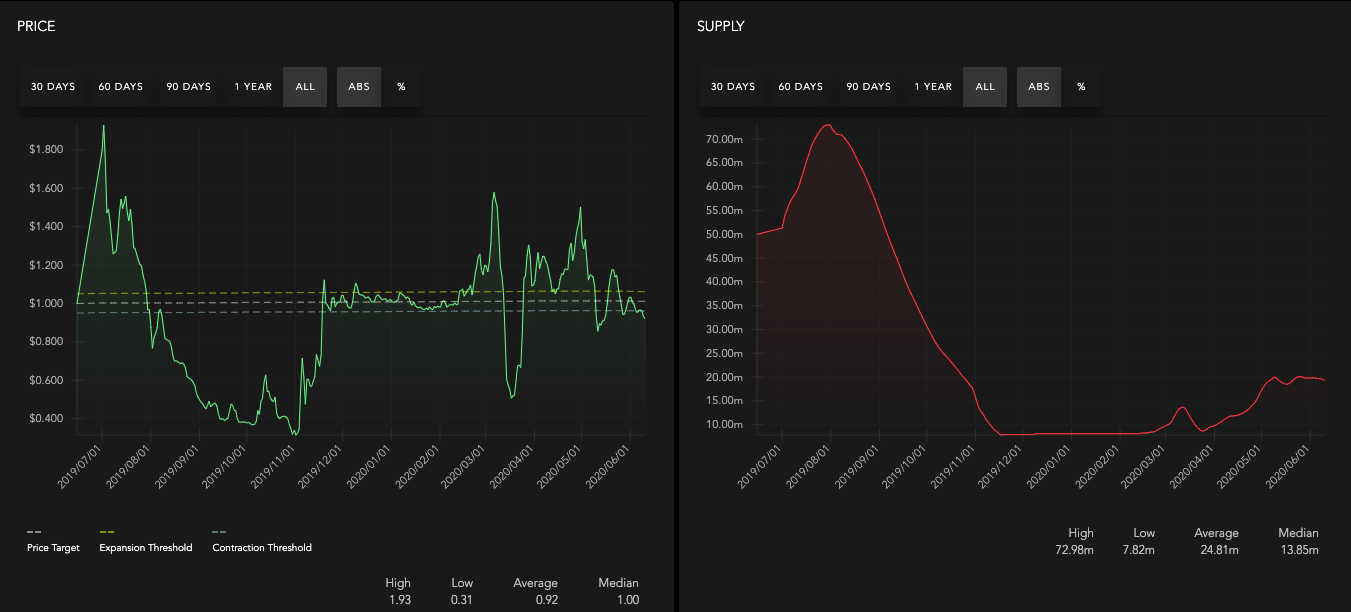Screen dimensions: 1351x612
Task: Toggle percent mode on Price chart
Action: pos(401,87)
